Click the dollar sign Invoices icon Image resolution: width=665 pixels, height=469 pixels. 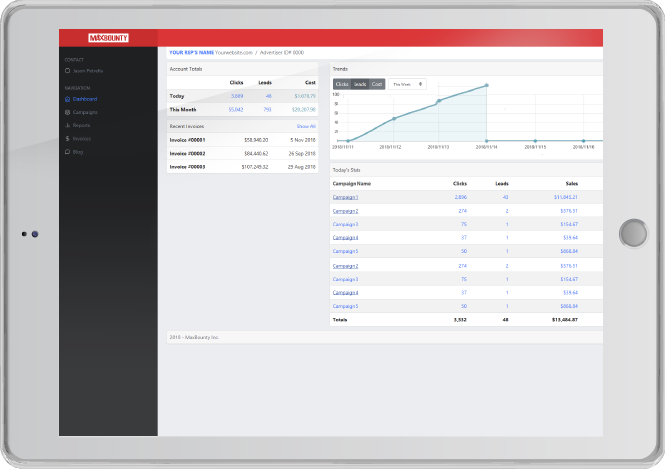click(x=66, y=138)
